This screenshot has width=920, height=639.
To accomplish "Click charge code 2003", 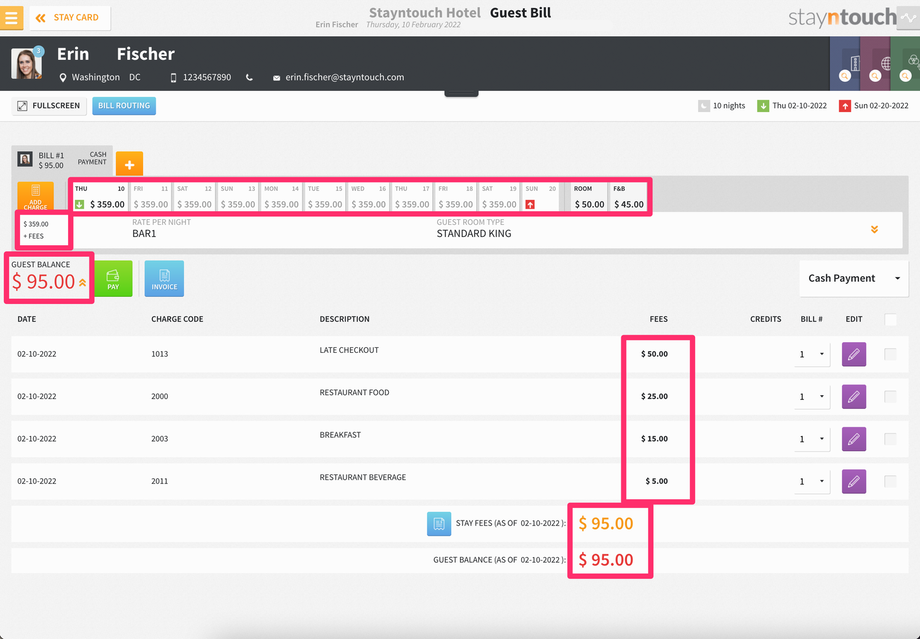I will [x=160, y=439].
